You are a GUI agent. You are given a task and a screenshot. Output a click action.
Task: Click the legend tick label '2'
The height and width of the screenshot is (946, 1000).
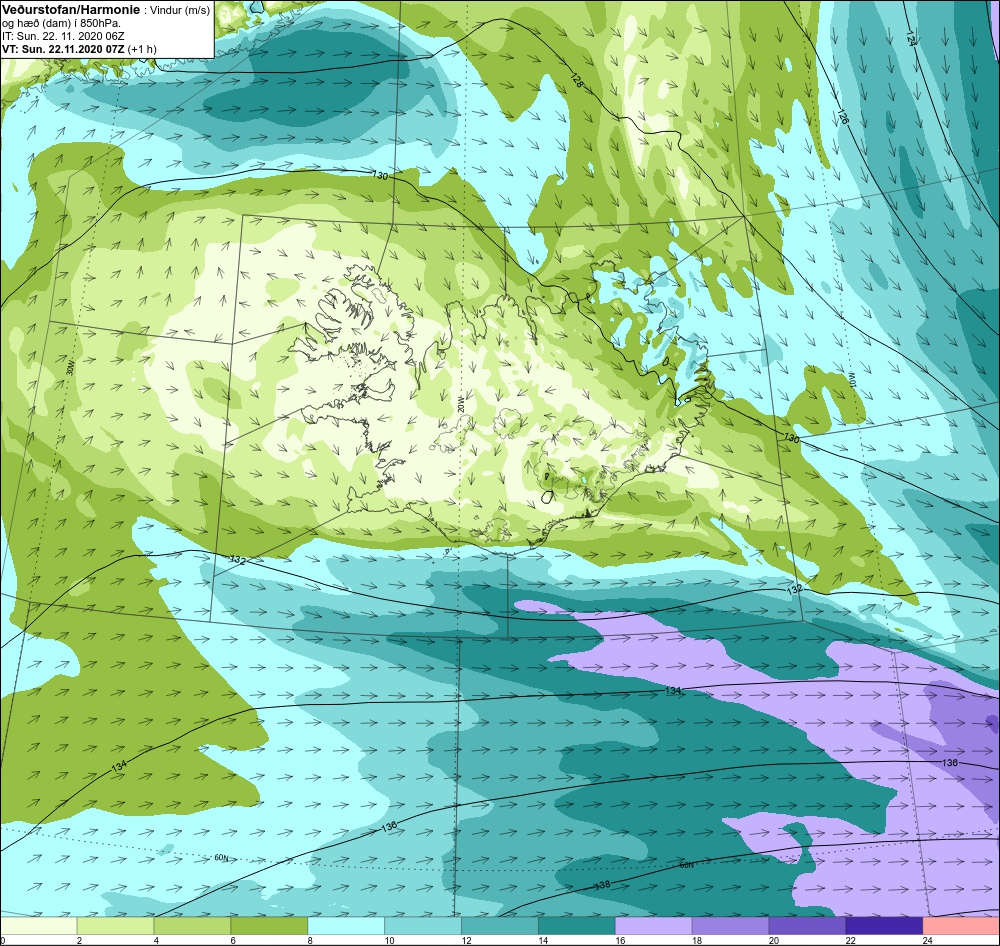[80, 940]
